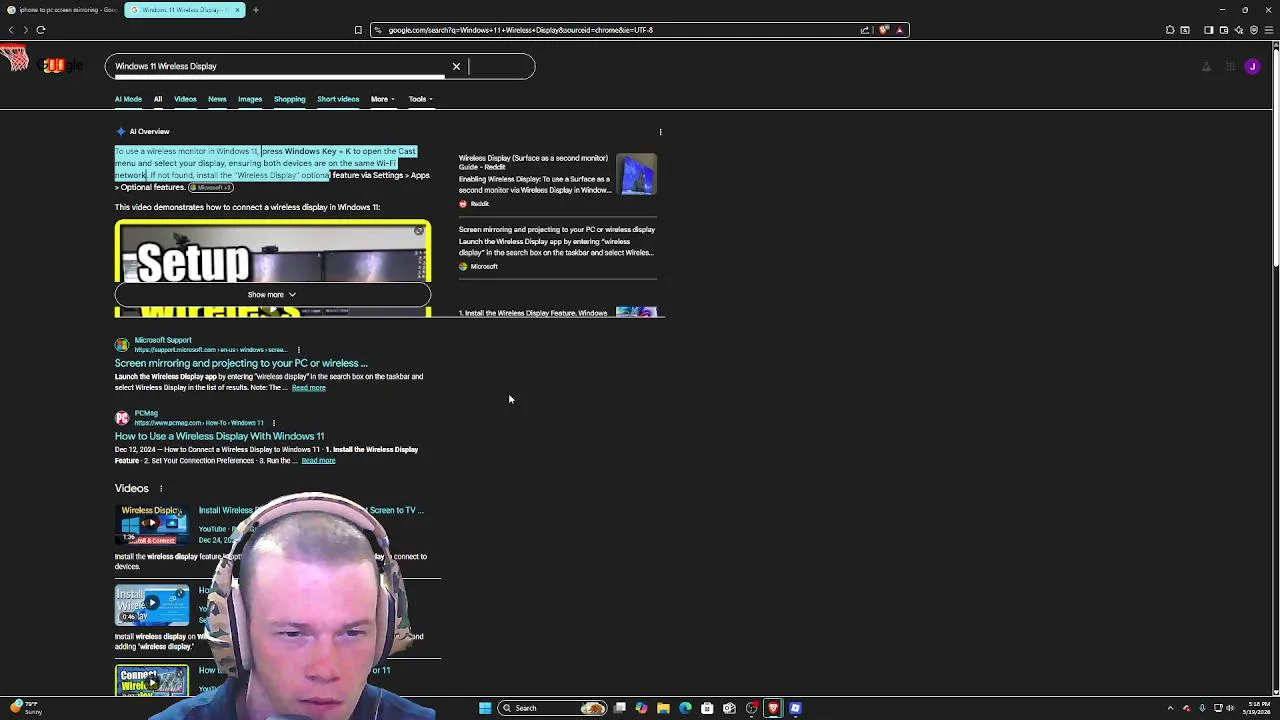Show hidden system tray icons chevron

1170,708
